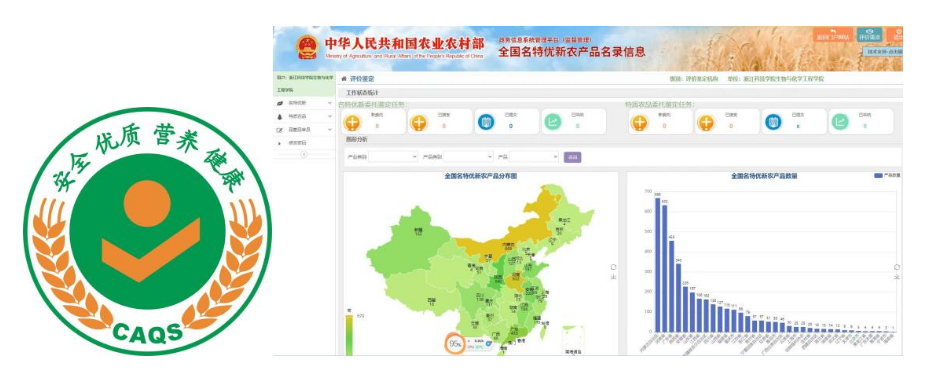Expand the first sidebar menu 名特优新
This screenshot has height=369, width=931.
[304, 103]
